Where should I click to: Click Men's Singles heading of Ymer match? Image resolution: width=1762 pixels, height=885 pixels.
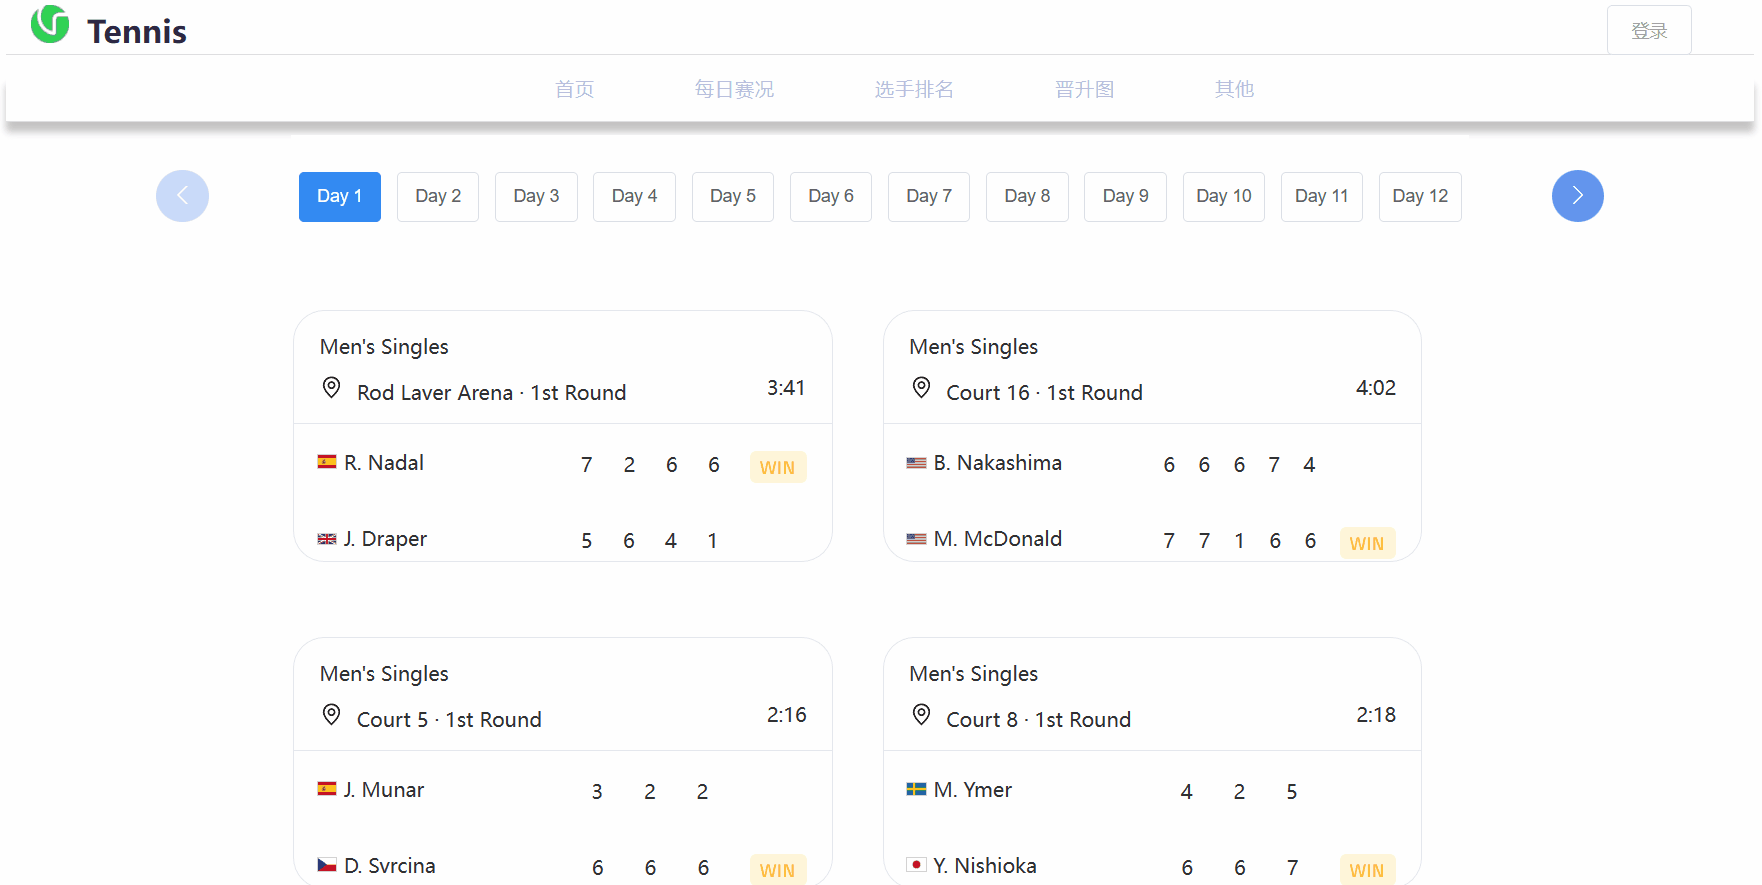pyautogui.click(x=974, y=674)
